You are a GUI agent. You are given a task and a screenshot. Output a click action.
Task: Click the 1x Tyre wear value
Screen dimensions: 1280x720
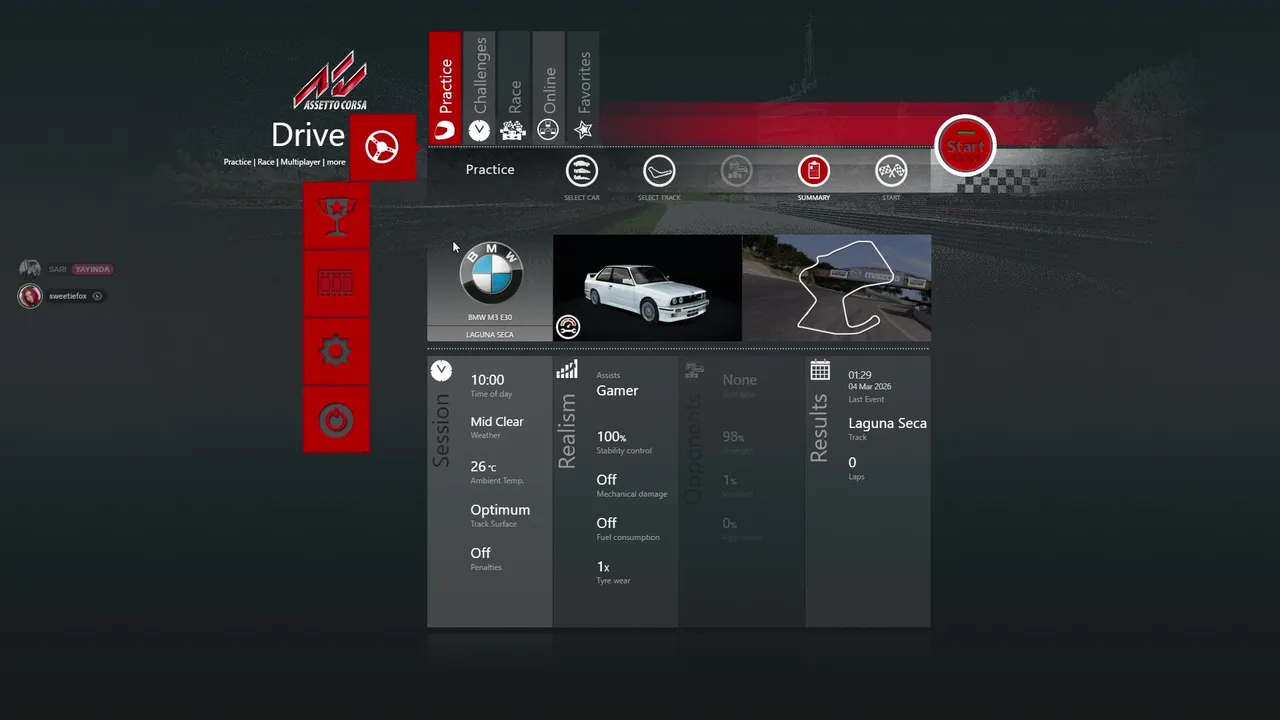point(603,567)
